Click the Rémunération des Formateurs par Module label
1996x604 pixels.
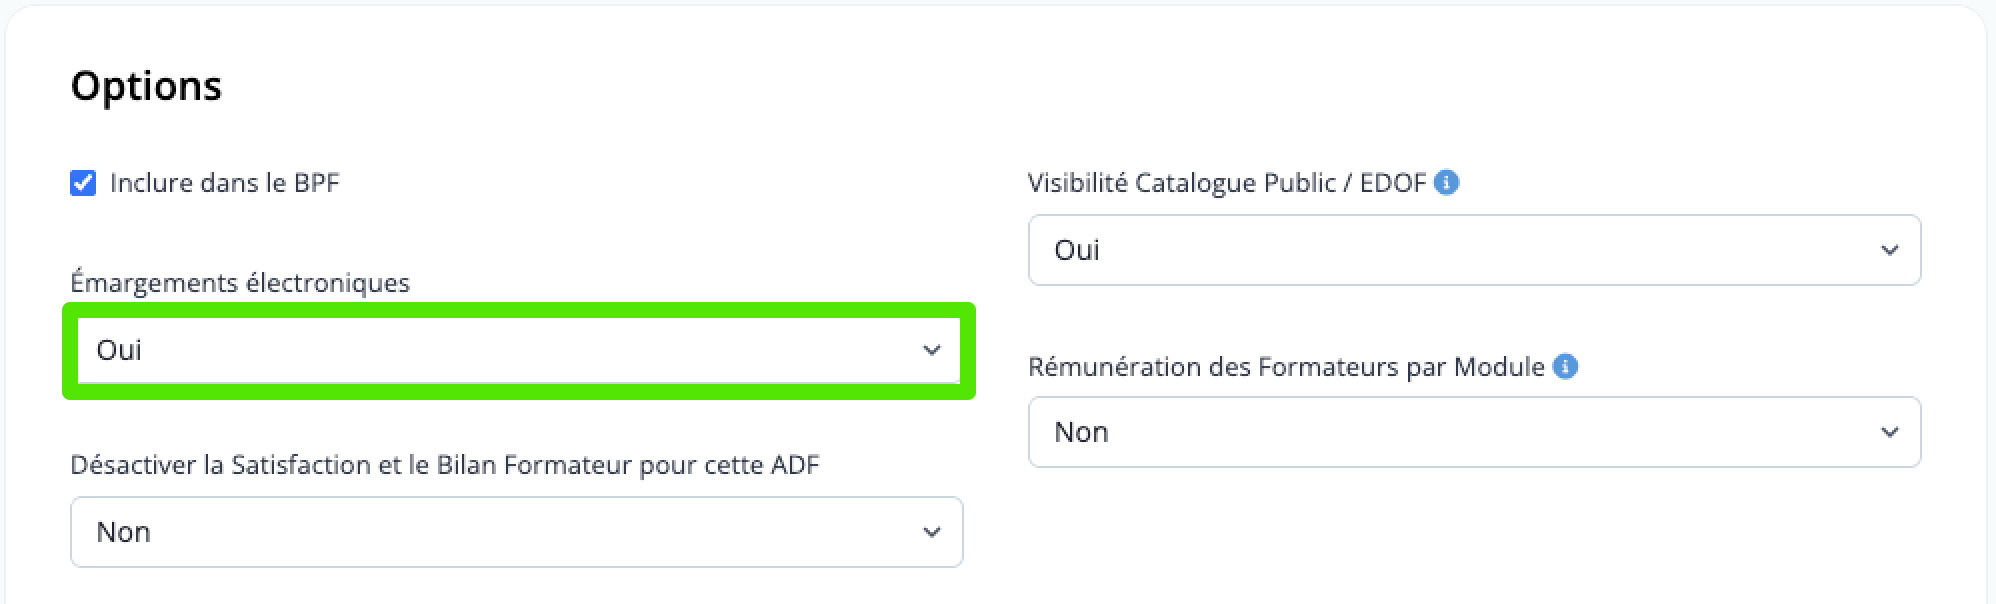coord(1286,367)
